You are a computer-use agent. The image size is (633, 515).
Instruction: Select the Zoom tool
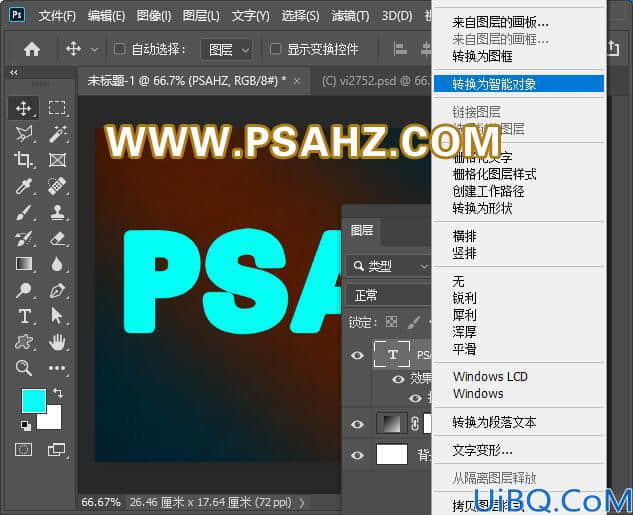(x=23, y=368)
